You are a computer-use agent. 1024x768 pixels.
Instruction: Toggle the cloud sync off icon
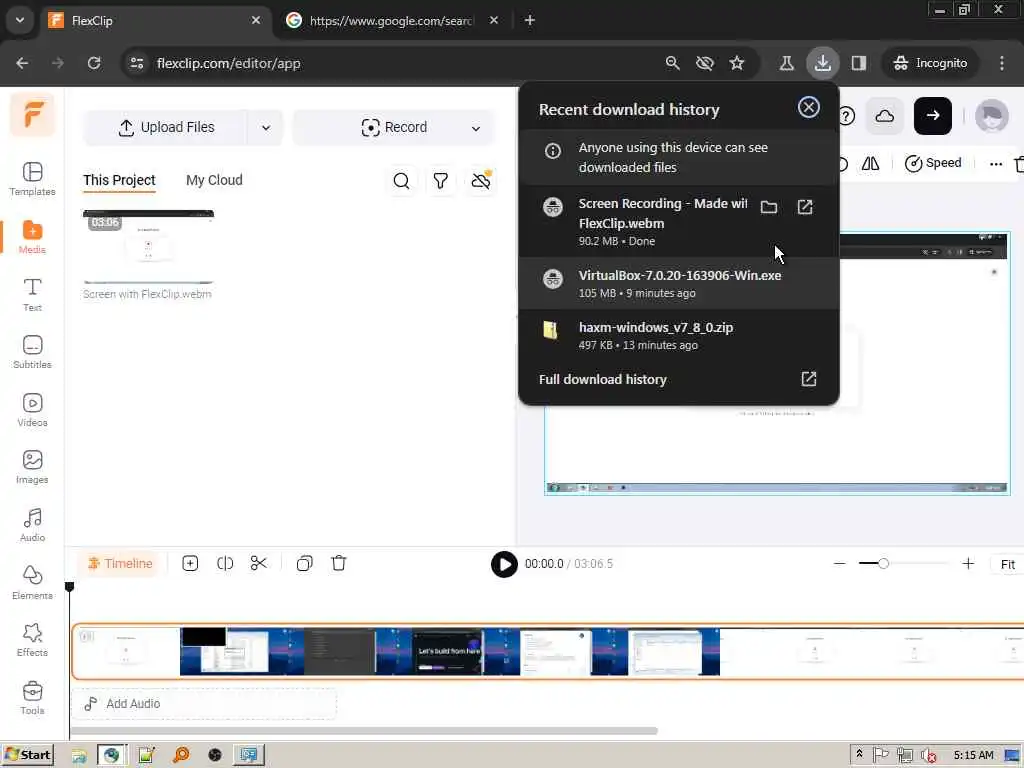481,180
